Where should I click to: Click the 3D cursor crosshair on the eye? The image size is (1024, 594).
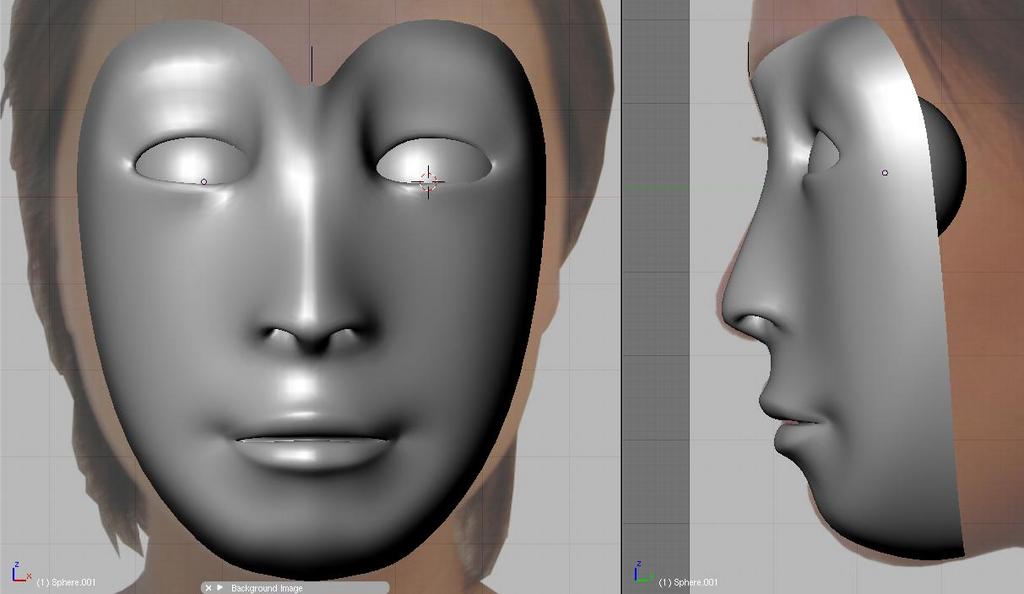click(428, 181)
